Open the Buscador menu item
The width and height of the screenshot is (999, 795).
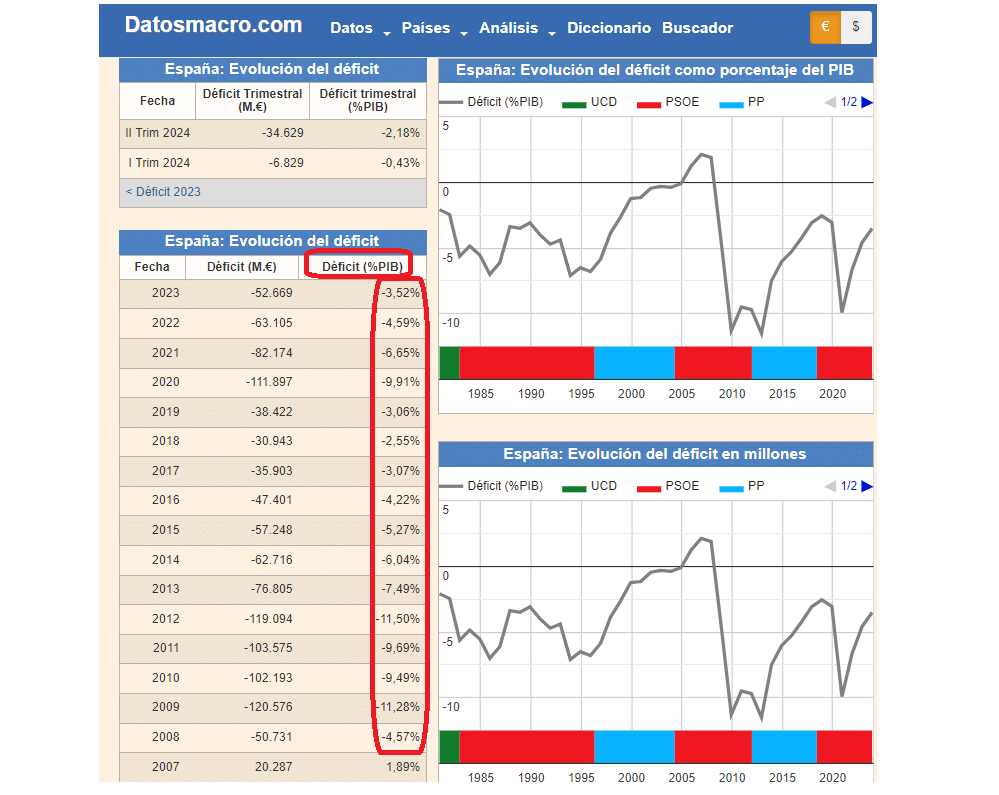[x=697, y=29]
